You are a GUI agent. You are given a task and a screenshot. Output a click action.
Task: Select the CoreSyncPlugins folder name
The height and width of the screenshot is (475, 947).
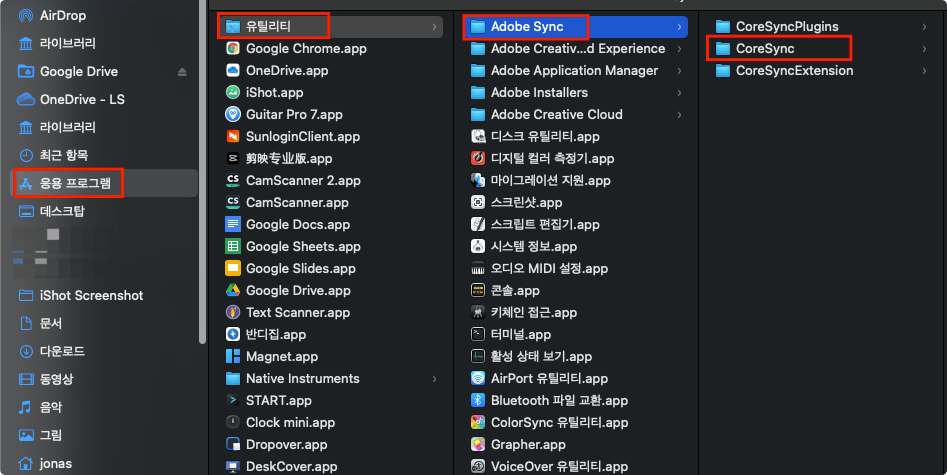click(787, 27)
